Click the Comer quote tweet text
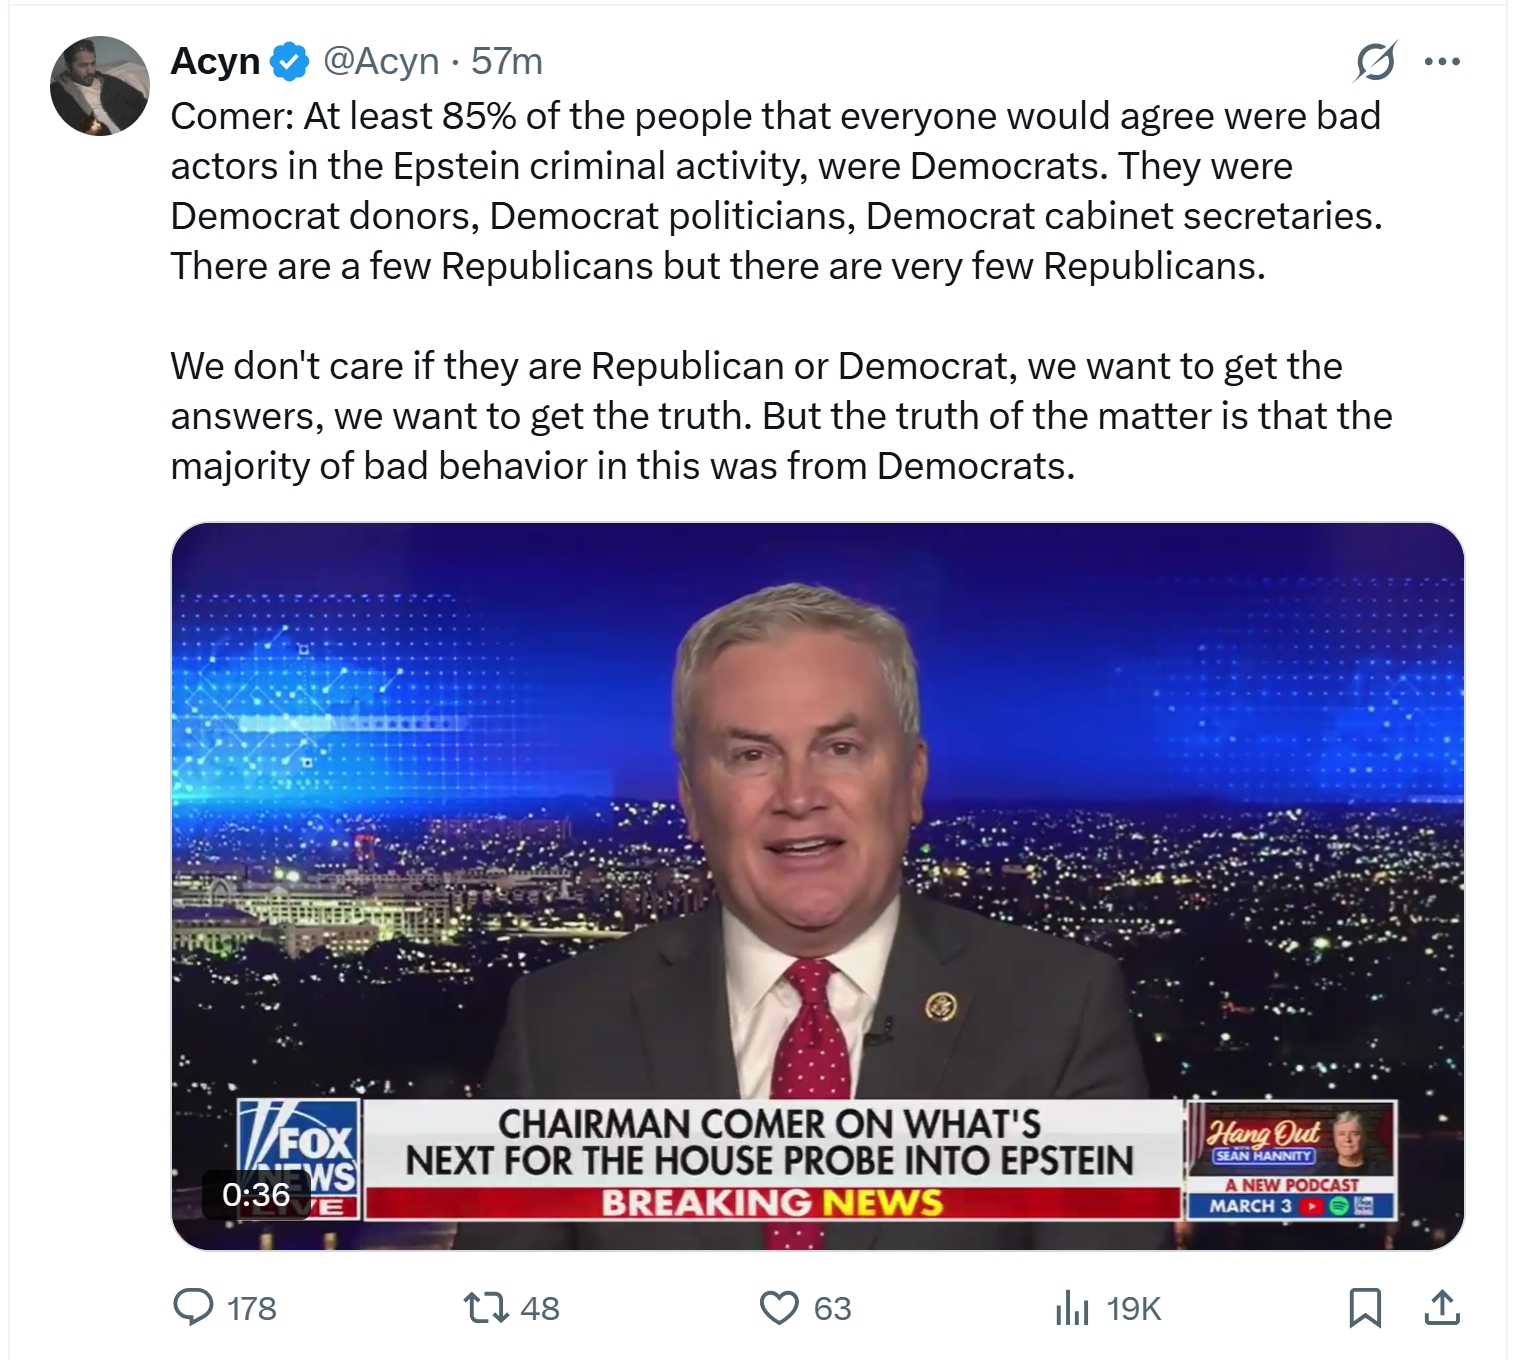1522x1360 pixels. click(x=780, y=290)
